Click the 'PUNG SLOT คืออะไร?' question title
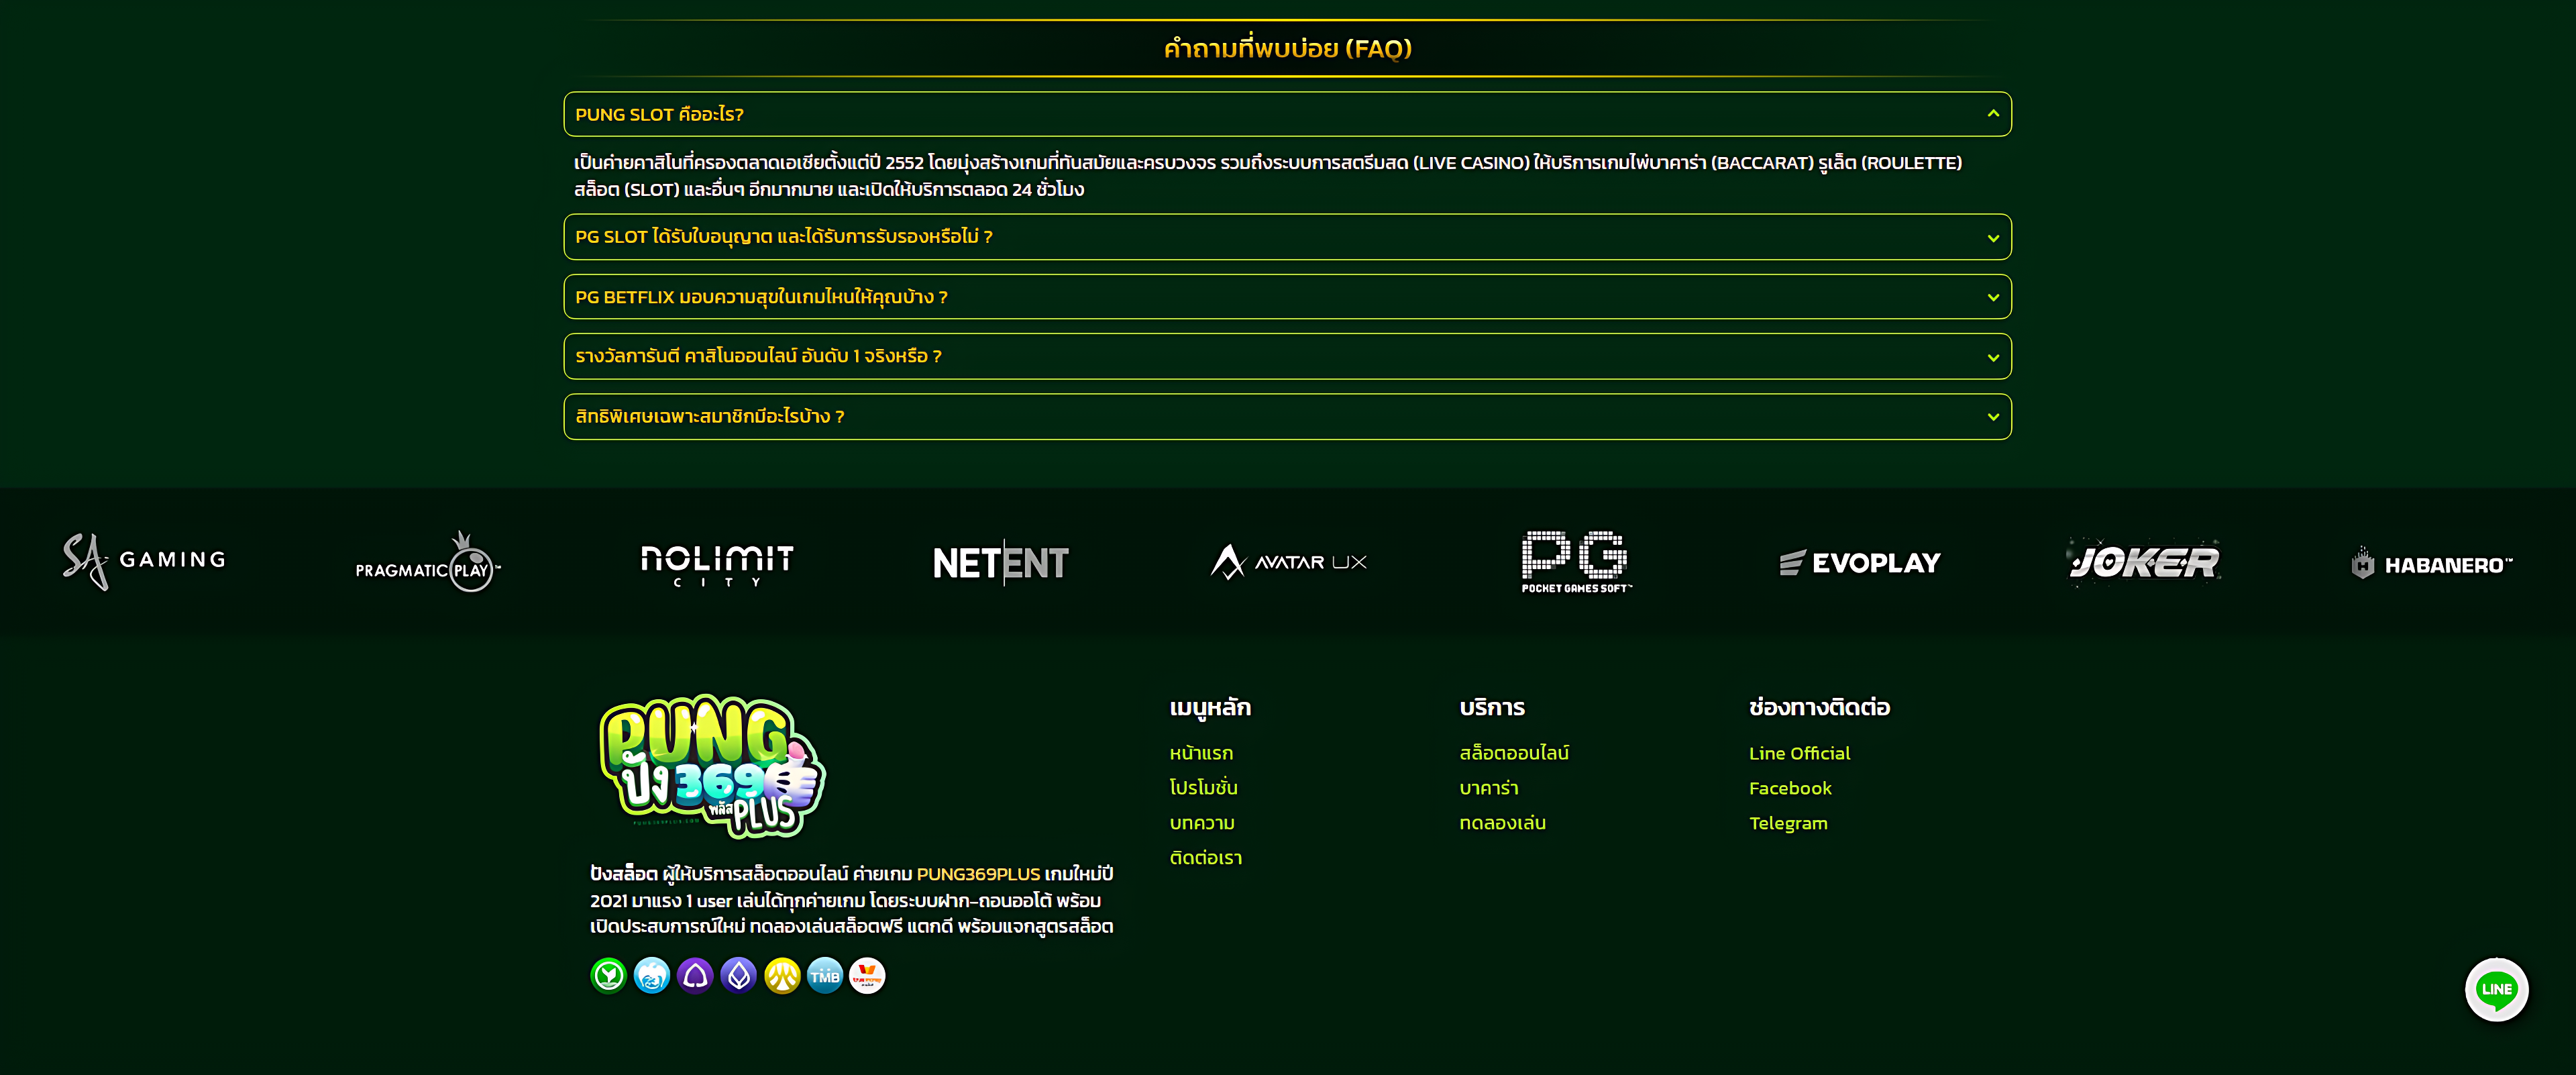2576x1075 pixels. [659, 114]
